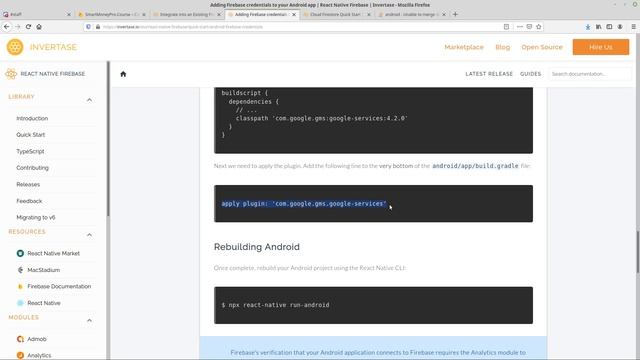Click the Search documentation field
The width and height of the screenshot is (640, 360).
[590, 74]
